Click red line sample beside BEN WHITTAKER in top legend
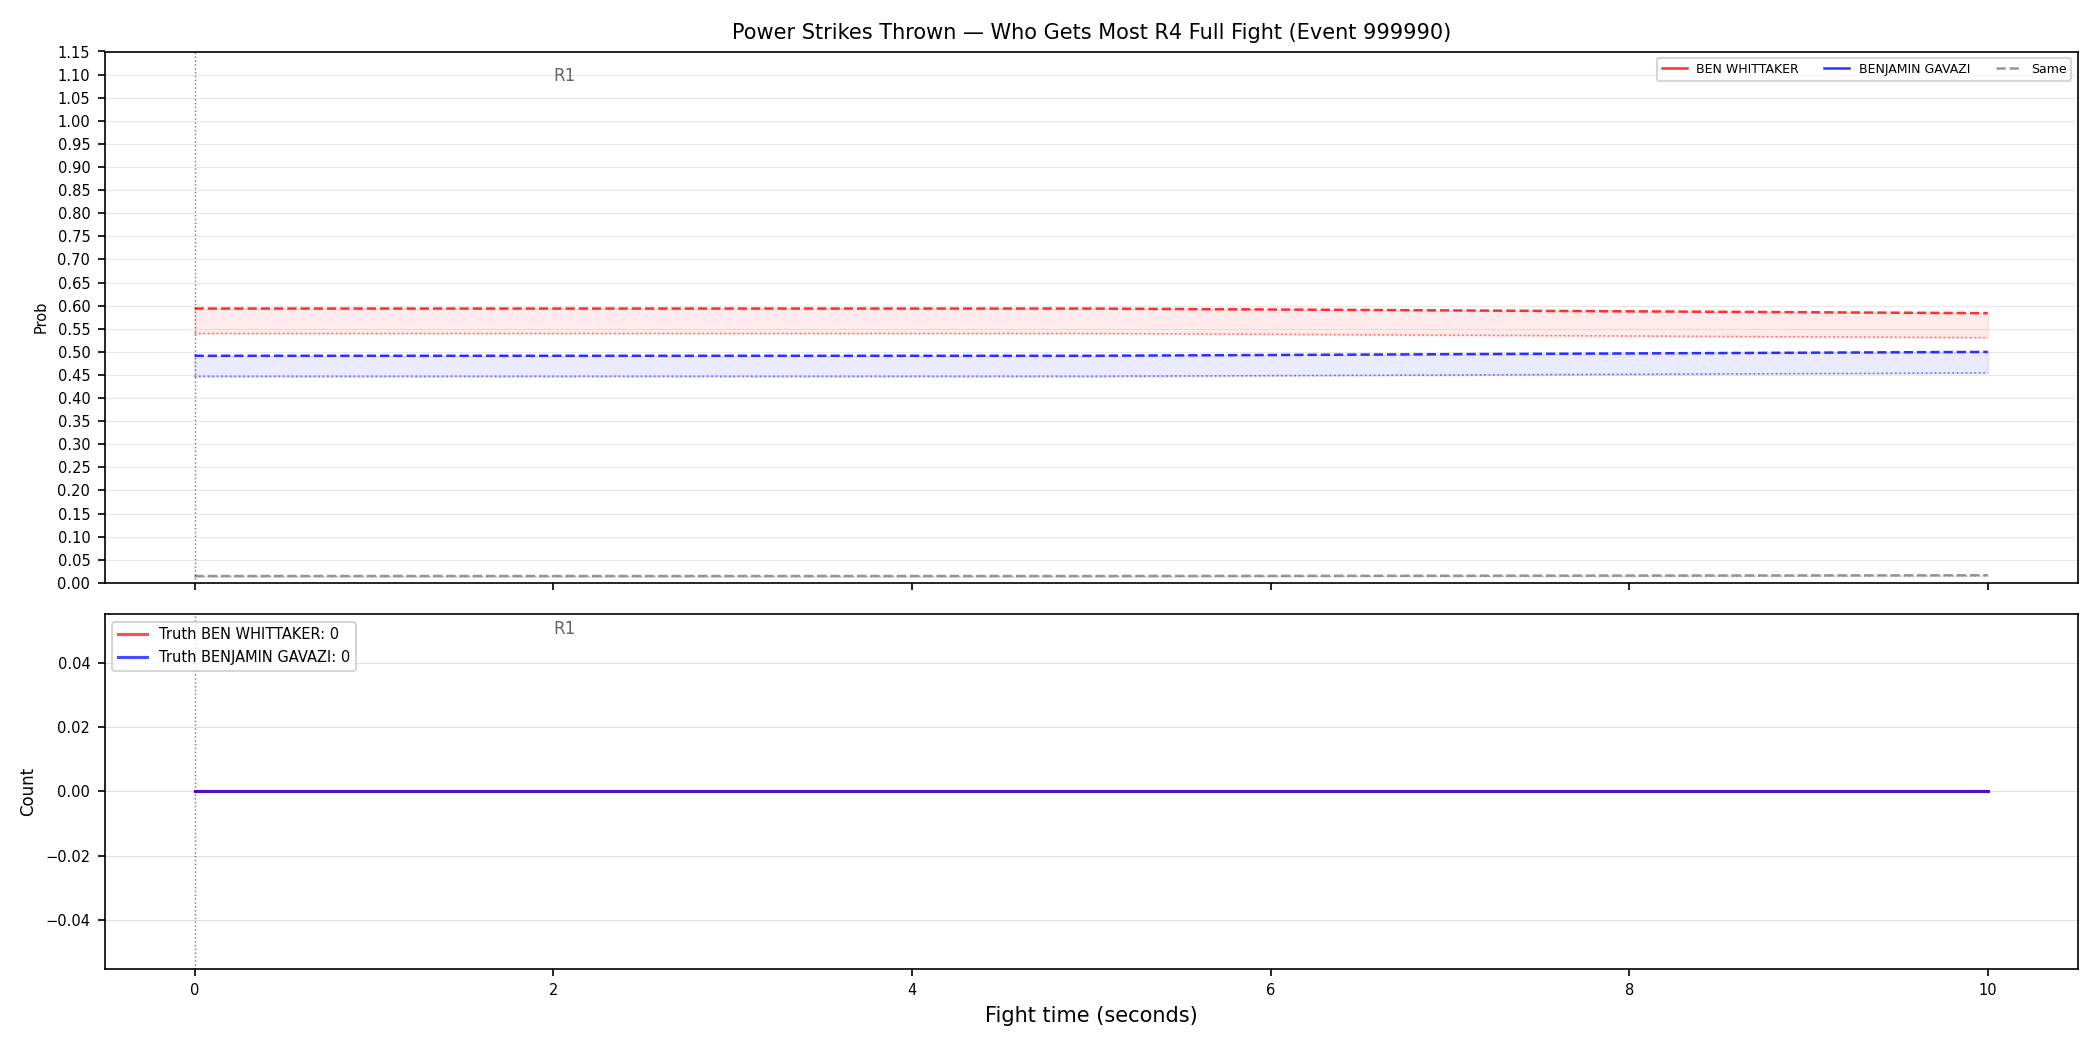 [x=1675, y=69]
